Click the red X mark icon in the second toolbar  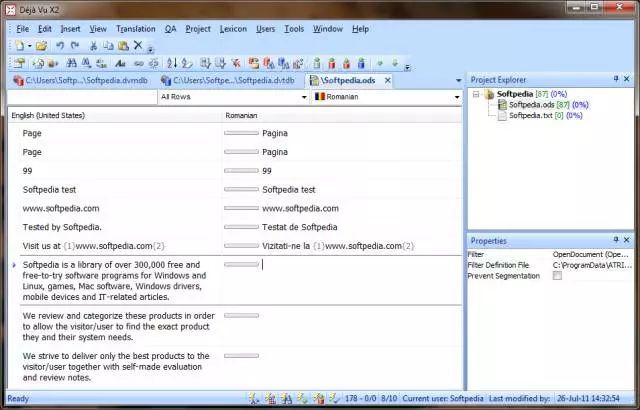click(x=236, y=63)
